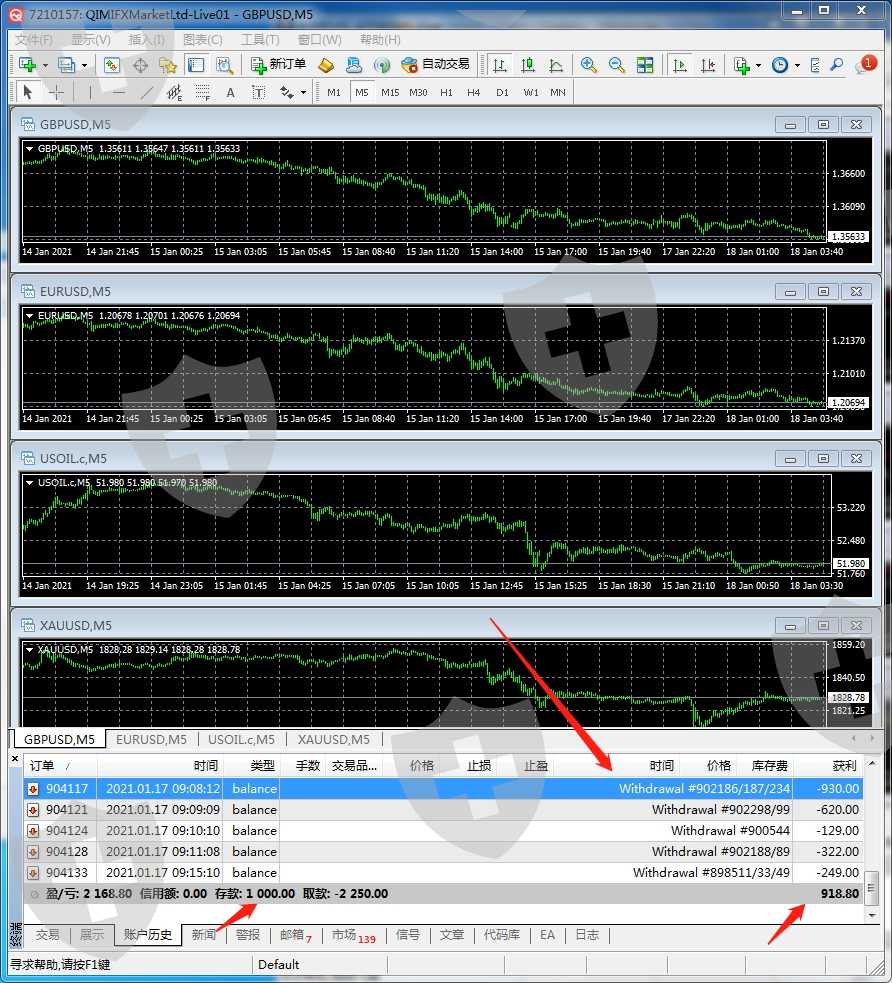Image resolution: width=892 pixels, height=983 pixels.
Task: Expand the profiles dropdown arrow
Action: click(x=84, y=65)
